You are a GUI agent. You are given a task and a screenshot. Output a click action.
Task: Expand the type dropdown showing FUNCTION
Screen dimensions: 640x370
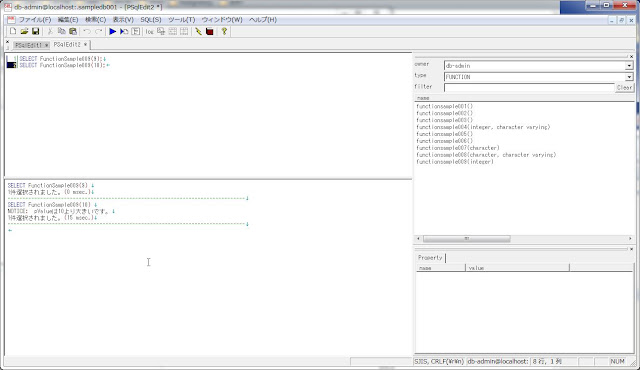pos(629,77)
